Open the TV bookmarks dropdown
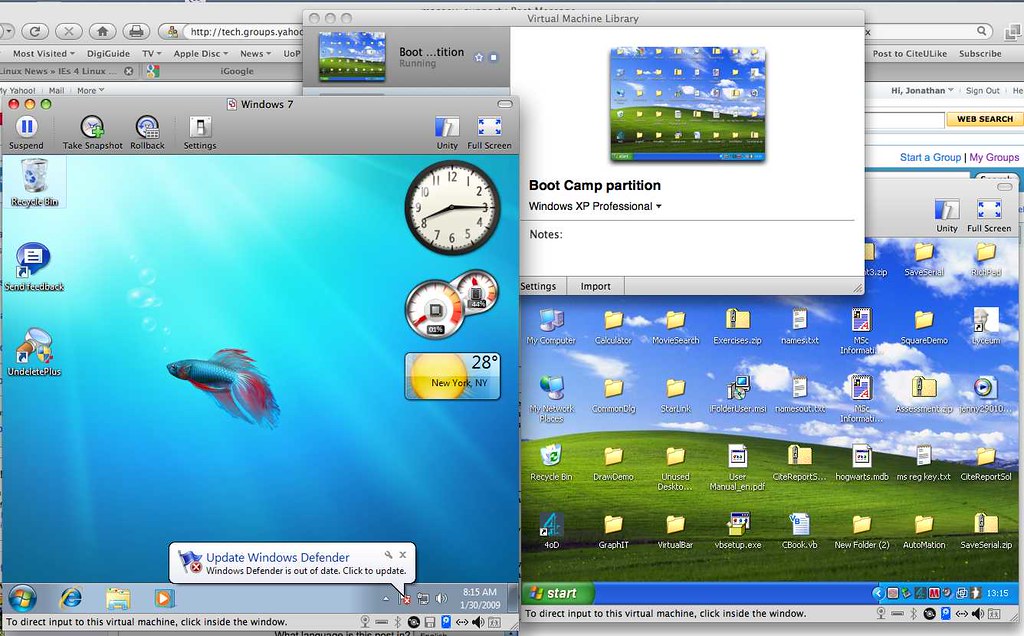 tap(152, 54)
